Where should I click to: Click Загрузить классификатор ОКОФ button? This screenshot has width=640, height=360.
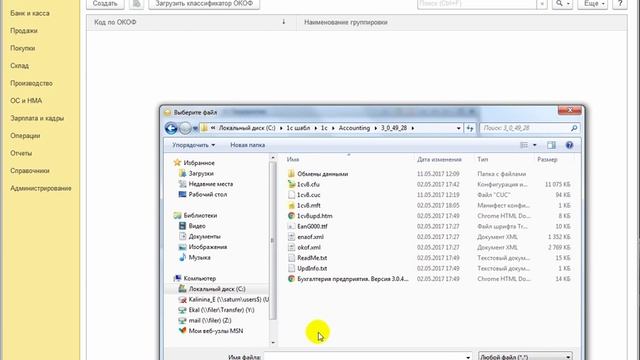[x=204, y=4]
